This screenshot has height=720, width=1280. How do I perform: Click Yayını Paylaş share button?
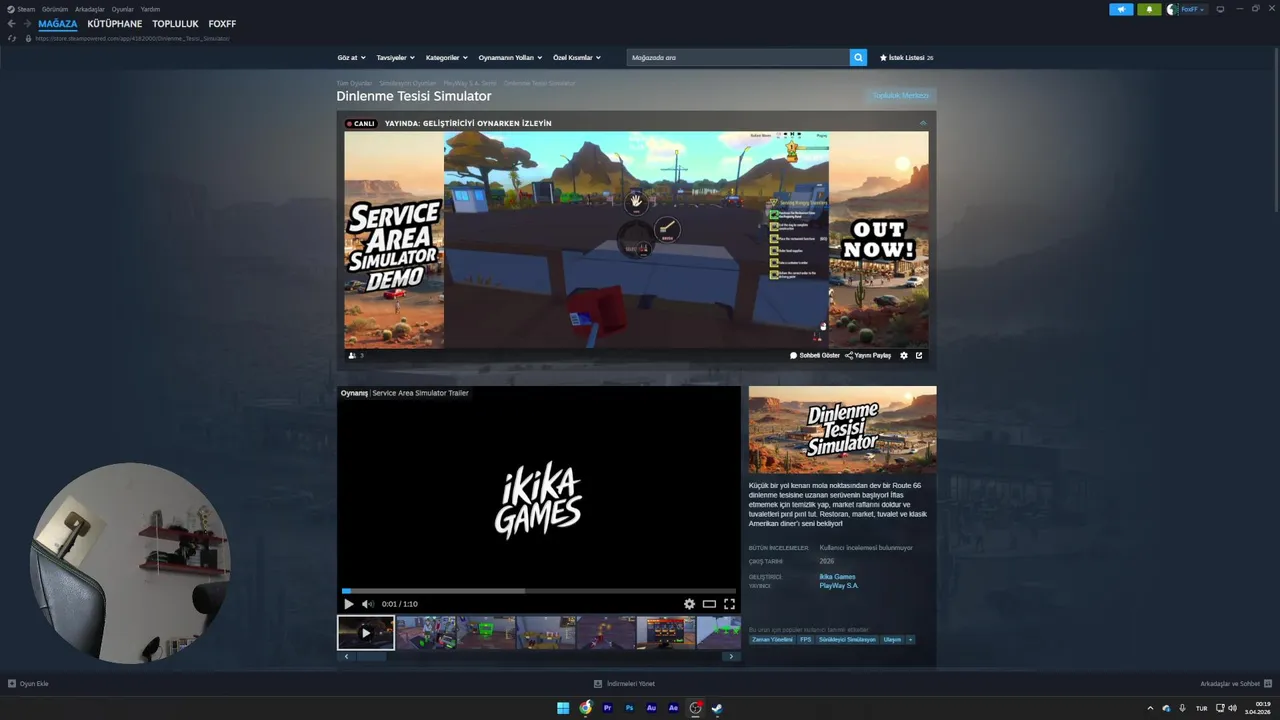tap(868, 355)
